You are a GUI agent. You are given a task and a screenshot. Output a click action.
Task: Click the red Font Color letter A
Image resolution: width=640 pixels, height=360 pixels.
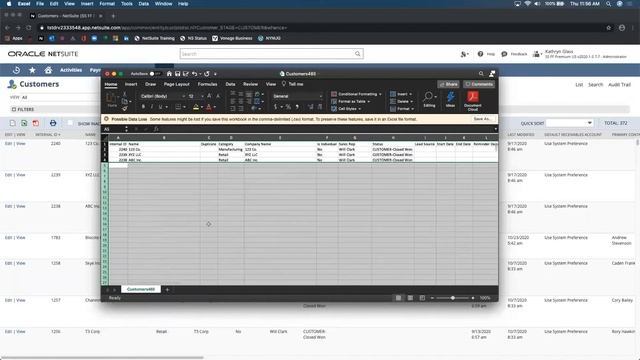pyautogui.click(x=209, y=107)
